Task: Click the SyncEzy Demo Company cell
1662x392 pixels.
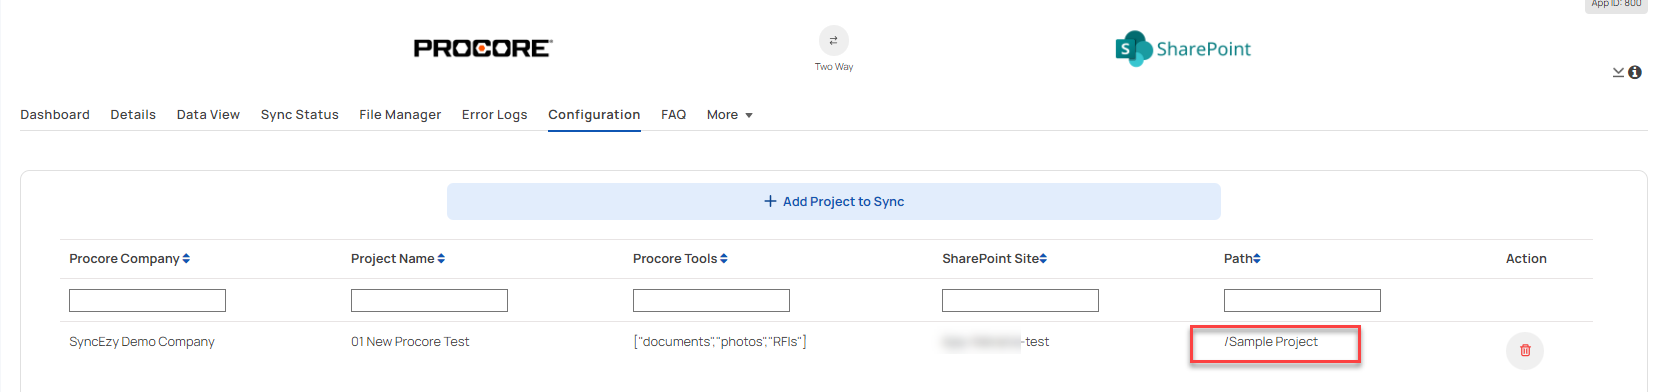Action: click(142, 342)
